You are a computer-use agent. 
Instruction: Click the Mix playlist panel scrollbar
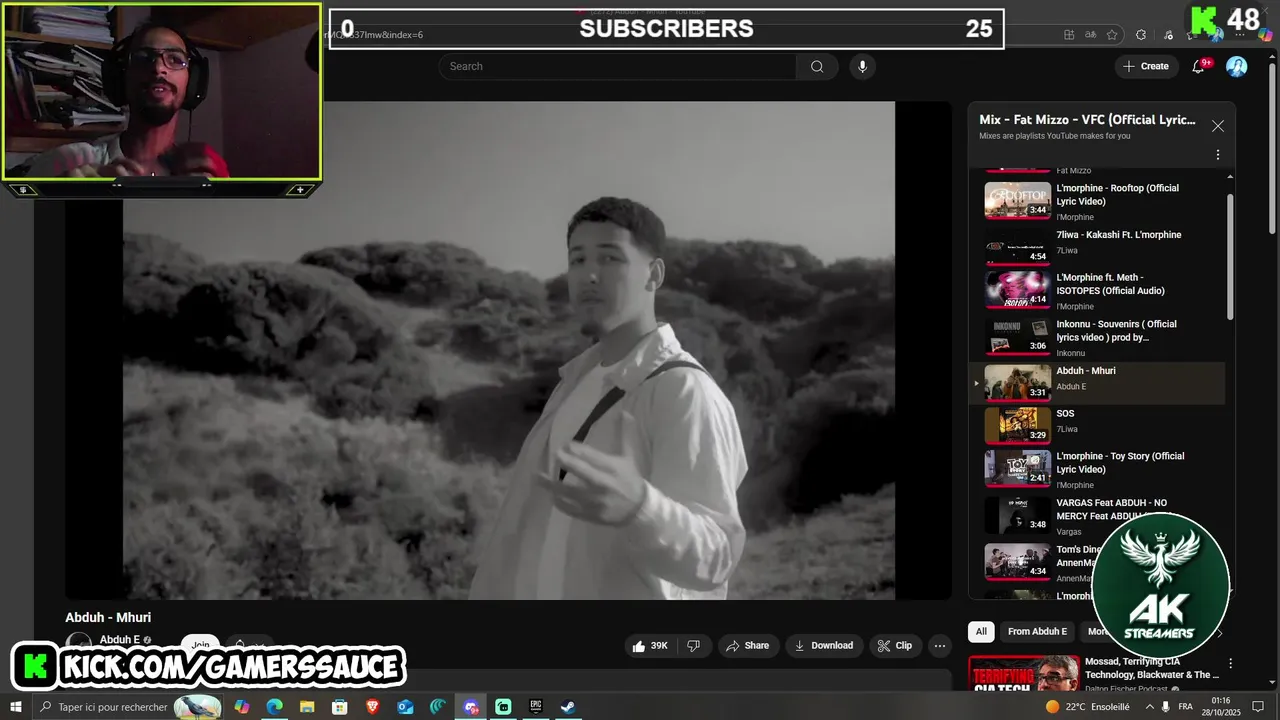1230,257
